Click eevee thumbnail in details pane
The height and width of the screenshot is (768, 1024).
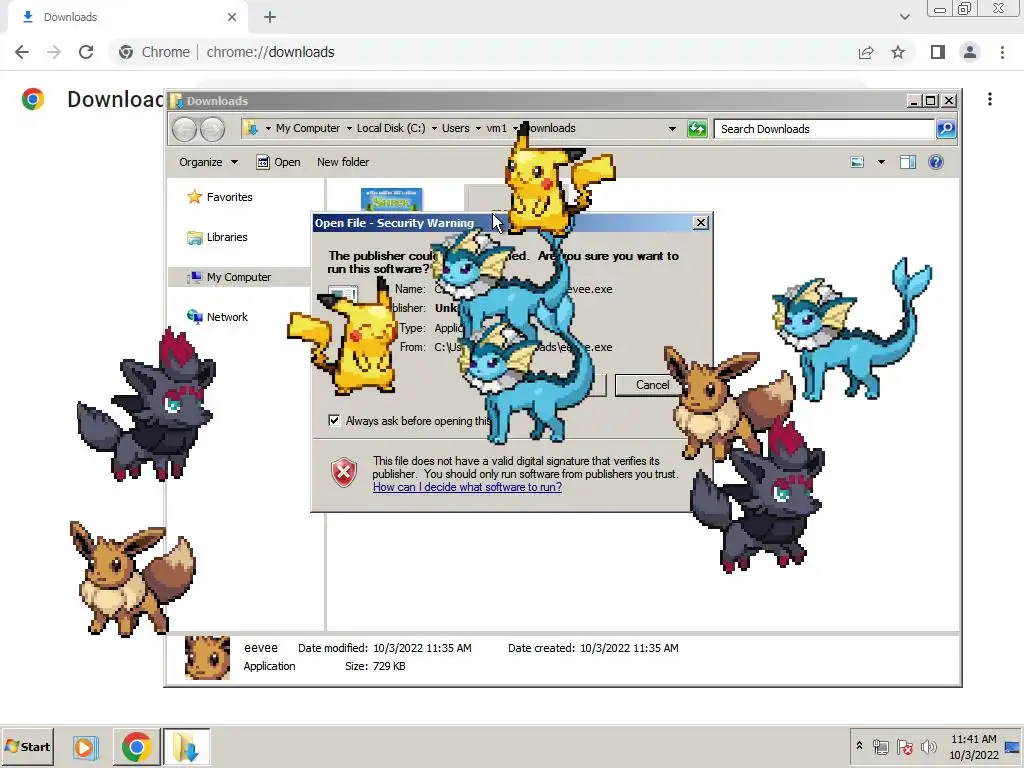(x=207, y=658)
